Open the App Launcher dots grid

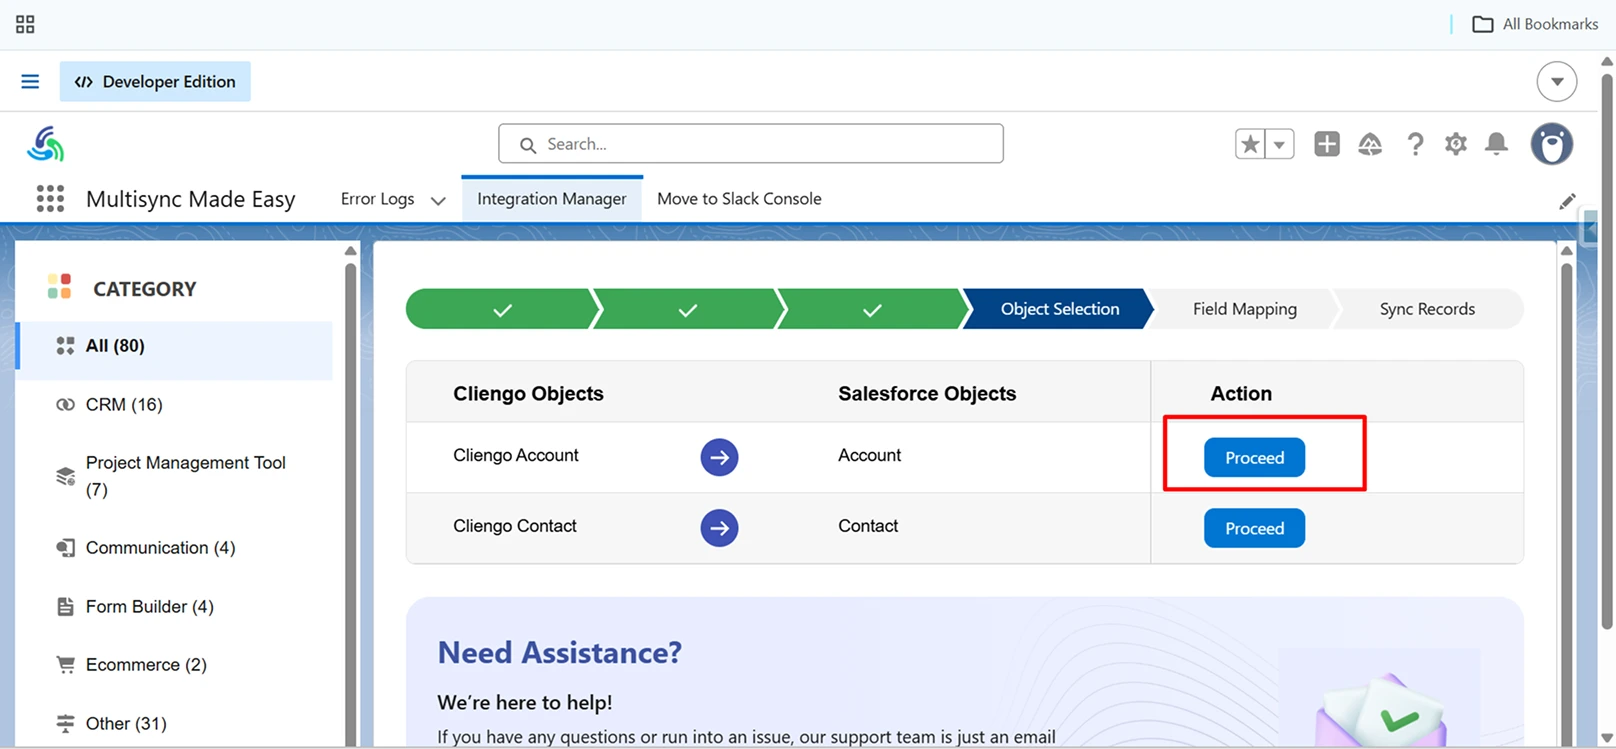pos(50,199)
